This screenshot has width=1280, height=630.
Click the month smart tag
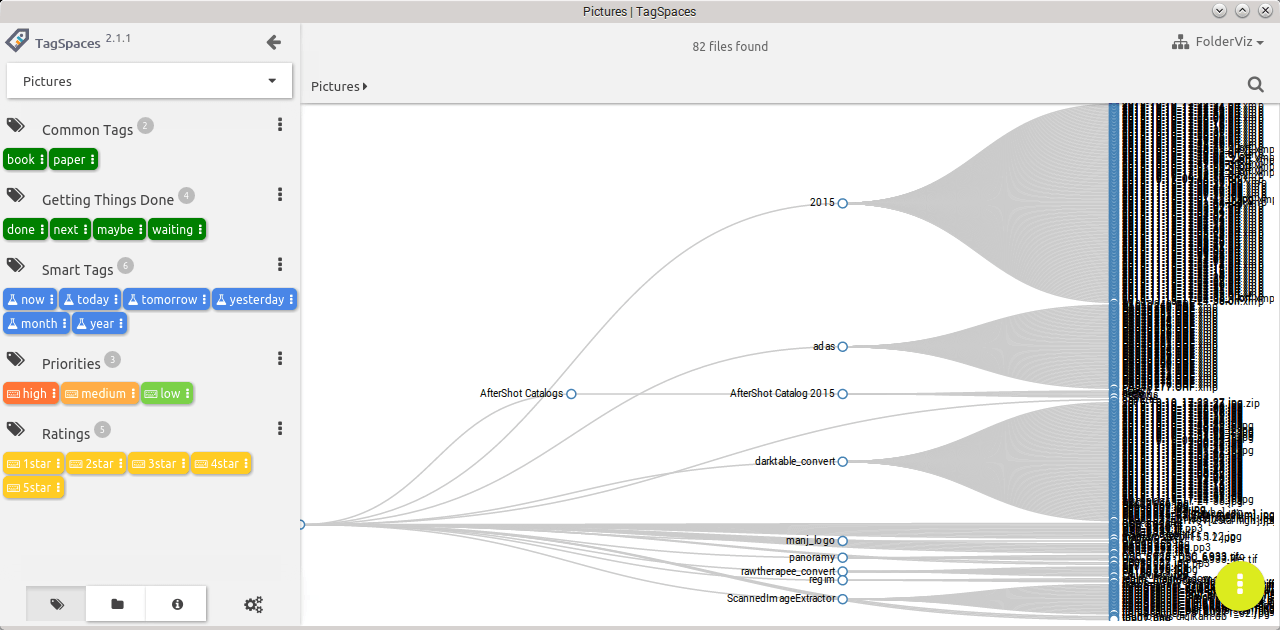click(x=36, y=323)
